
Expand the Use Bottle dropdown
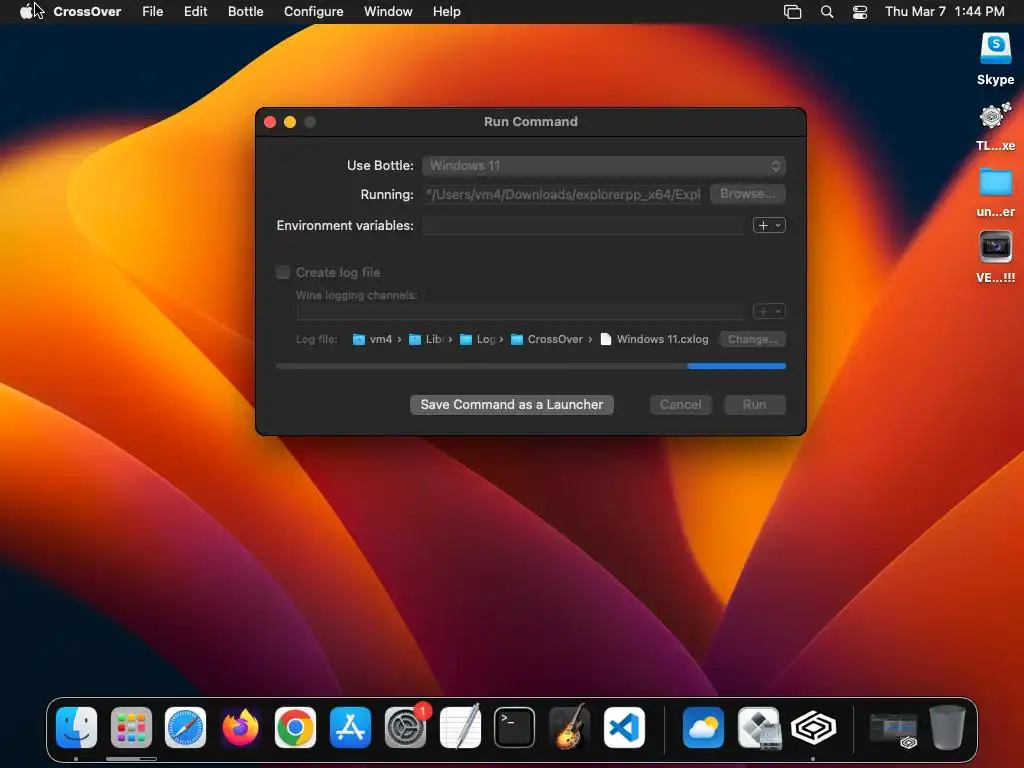tap(603, 166)
